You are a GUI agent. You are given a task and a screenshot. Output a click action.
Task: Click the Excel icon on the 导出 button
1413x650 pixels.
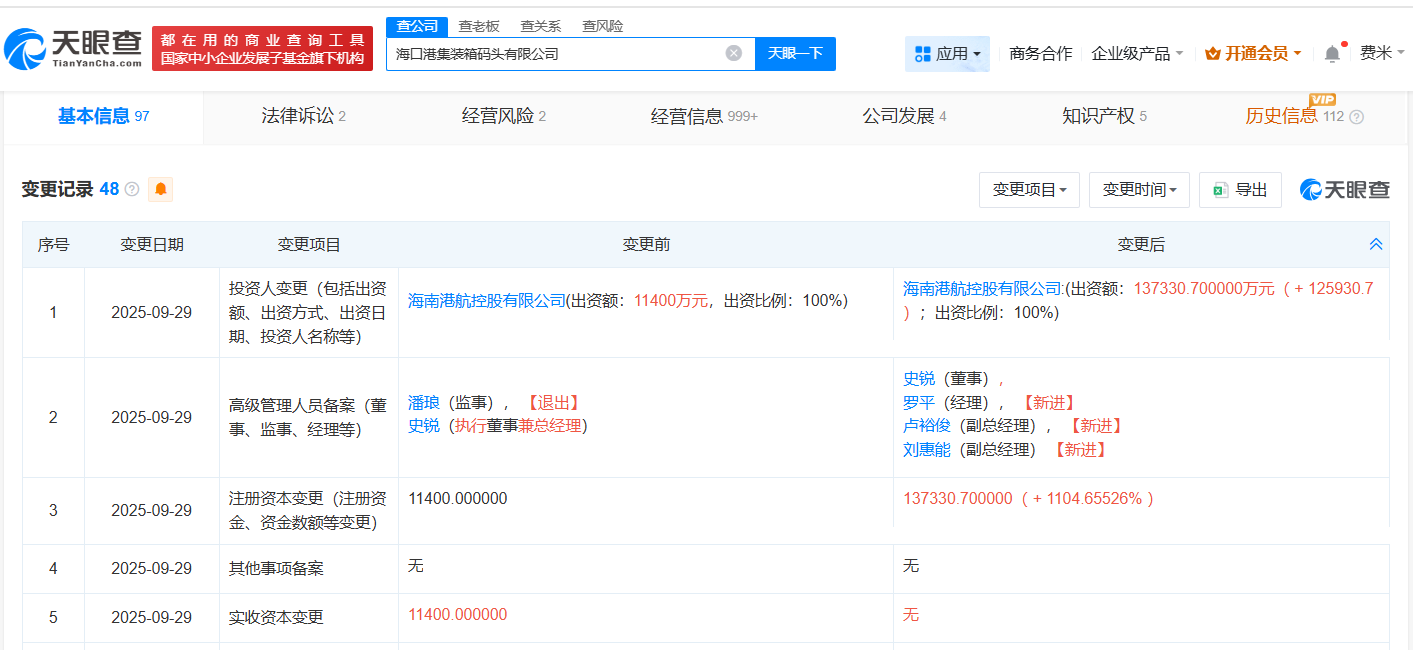tap(1221, 189)
